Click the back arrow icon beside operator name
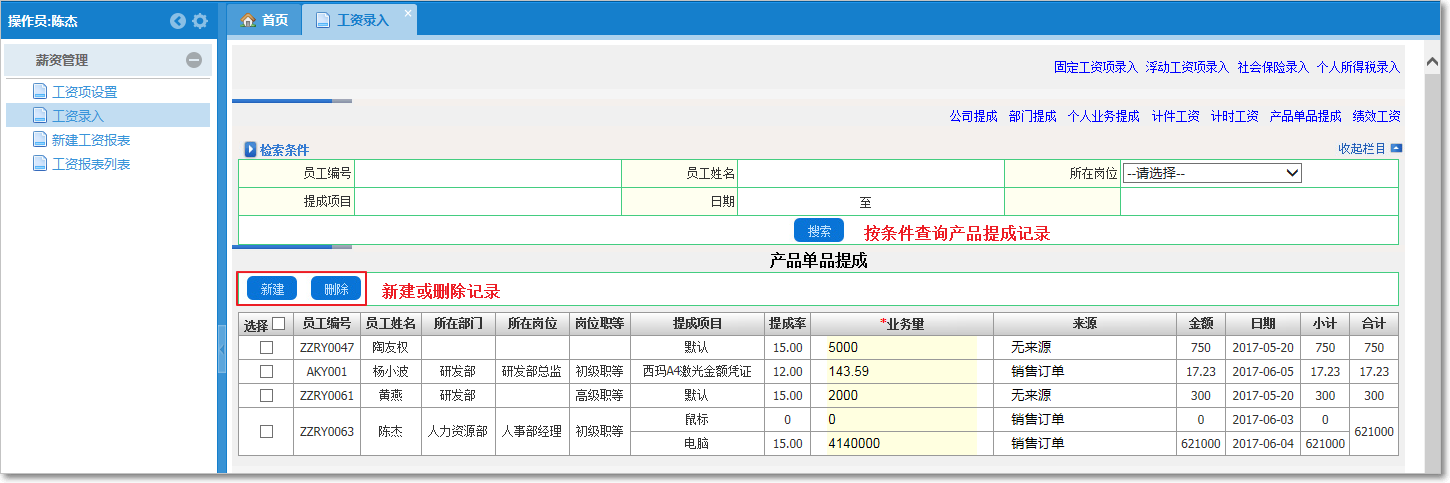 pyautogui.click(x=178, y=21)
